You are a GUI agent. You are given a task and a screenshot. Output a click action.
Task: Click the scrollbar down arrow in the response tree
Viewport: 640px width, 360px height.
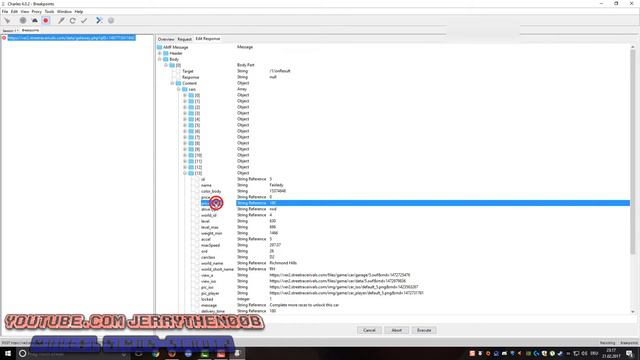633,312
